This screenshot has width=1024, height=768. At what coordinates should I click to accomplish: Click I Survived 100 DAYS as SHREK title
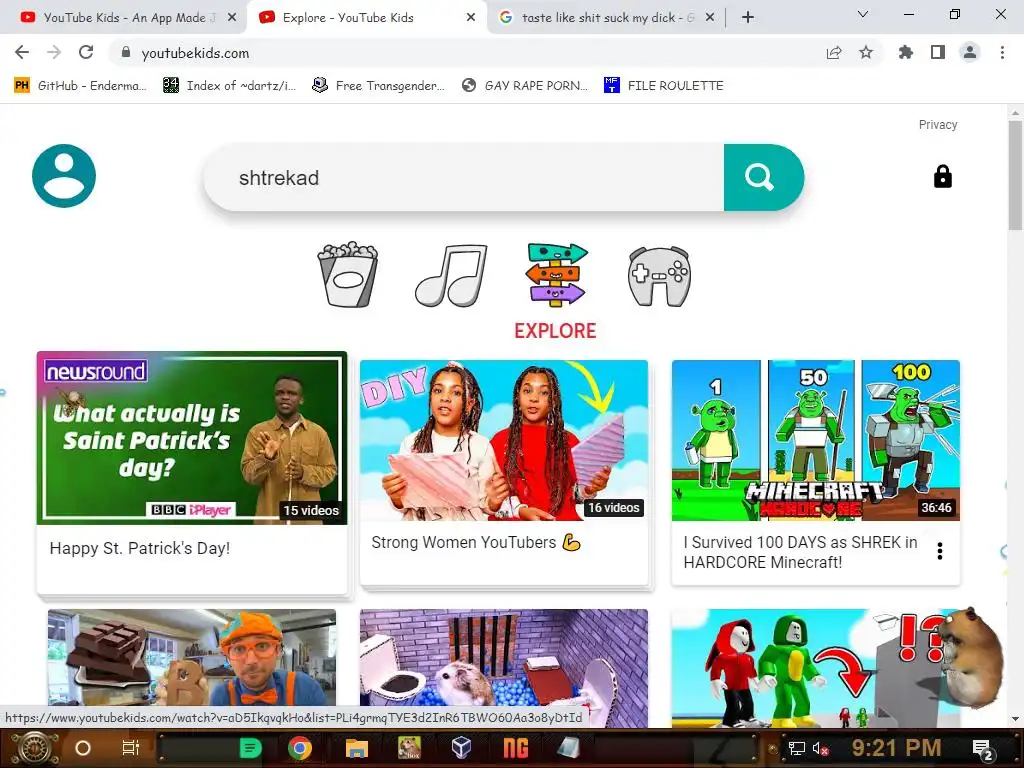[801, 552]
